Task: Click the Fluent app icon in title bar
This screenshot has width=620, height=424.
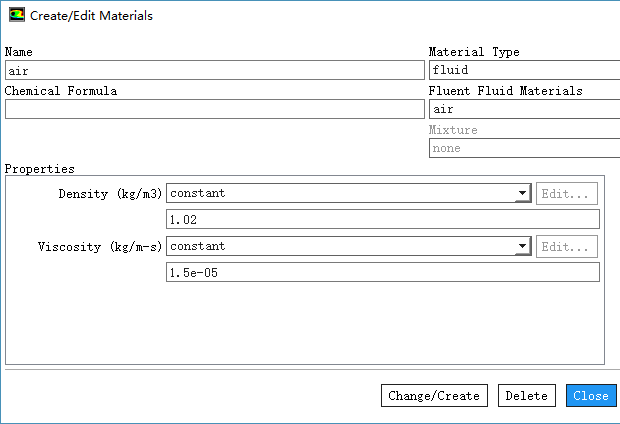Action: tap(16, 16)
